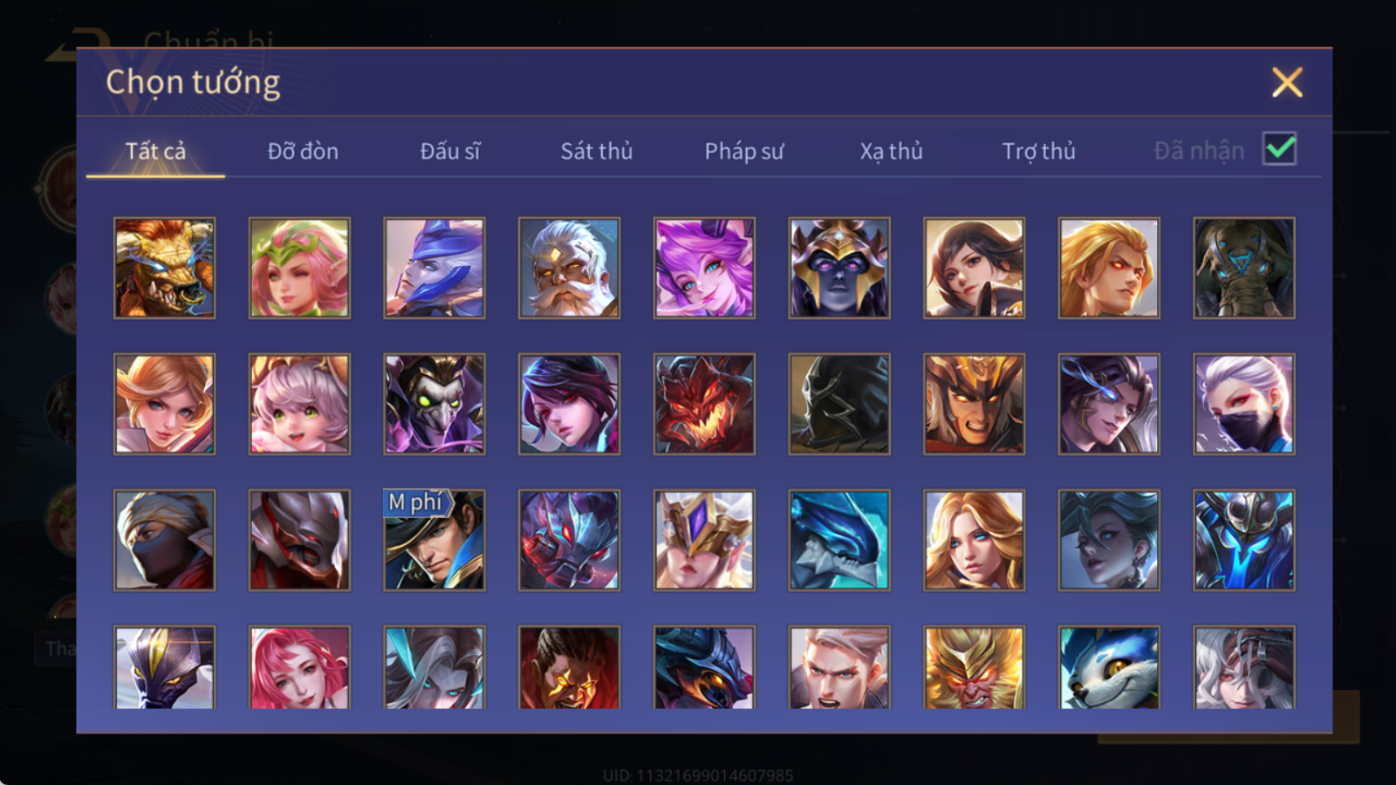Select the Đấu sĩ tab
This screenshot has height=785, width=1396.
pos(450,151)
